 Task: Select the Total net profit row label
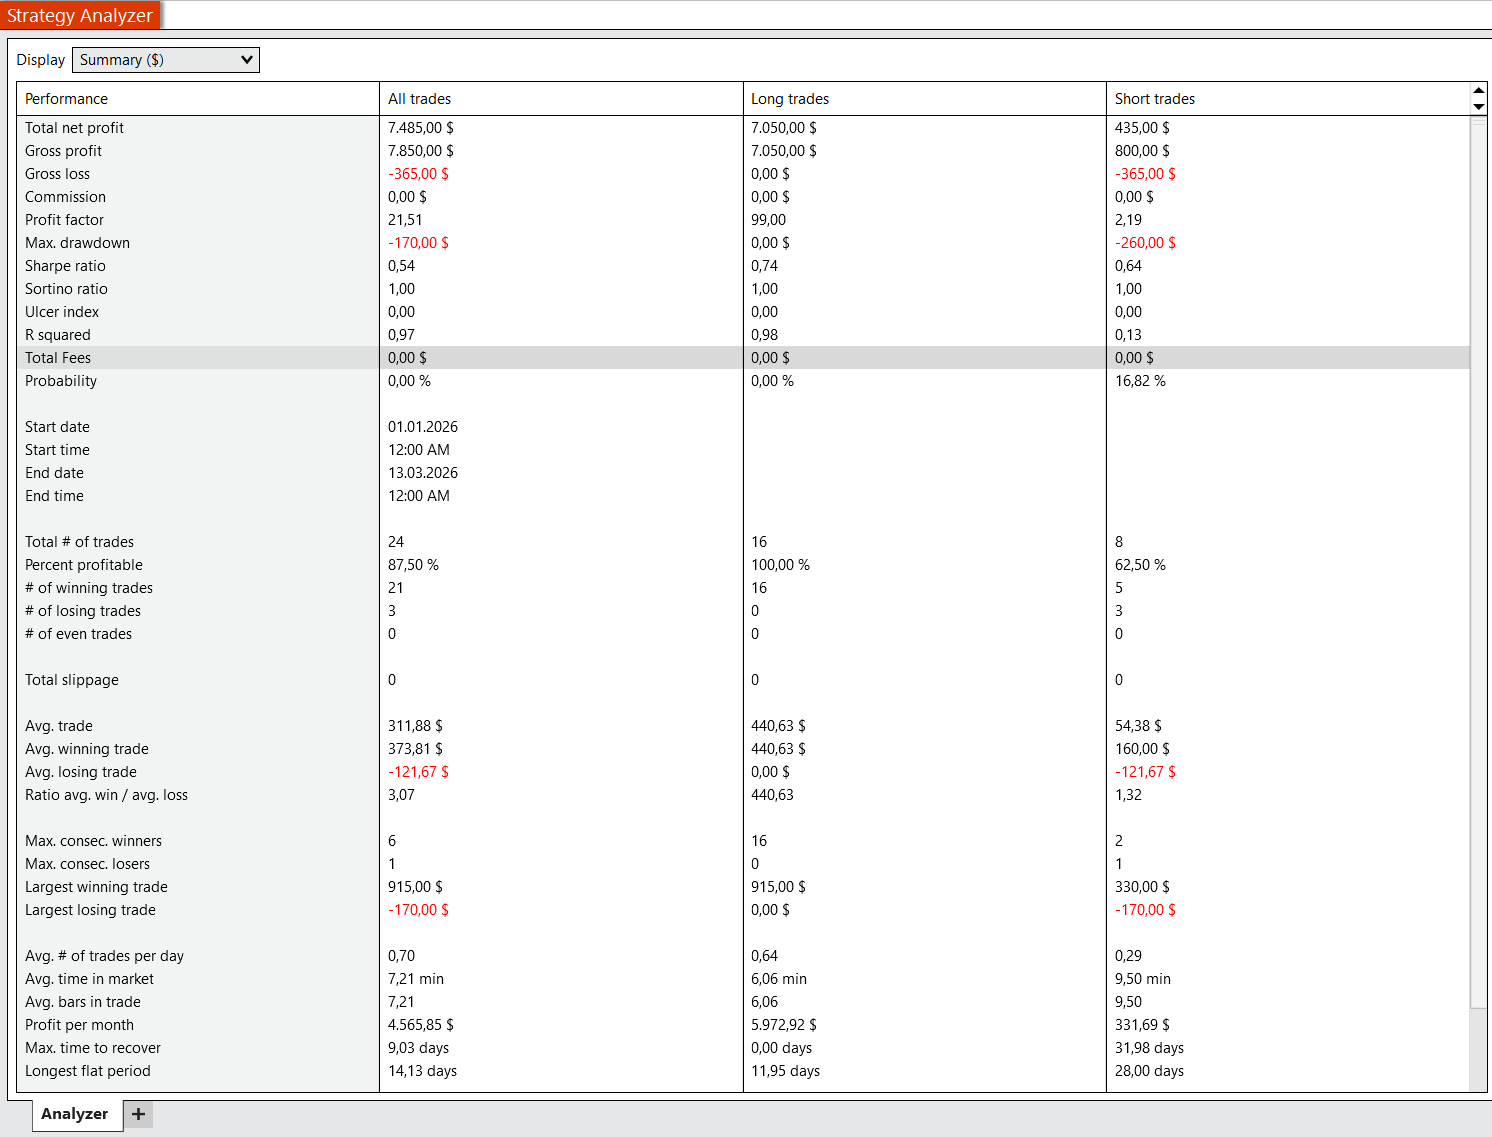click(x=74, y=128)
